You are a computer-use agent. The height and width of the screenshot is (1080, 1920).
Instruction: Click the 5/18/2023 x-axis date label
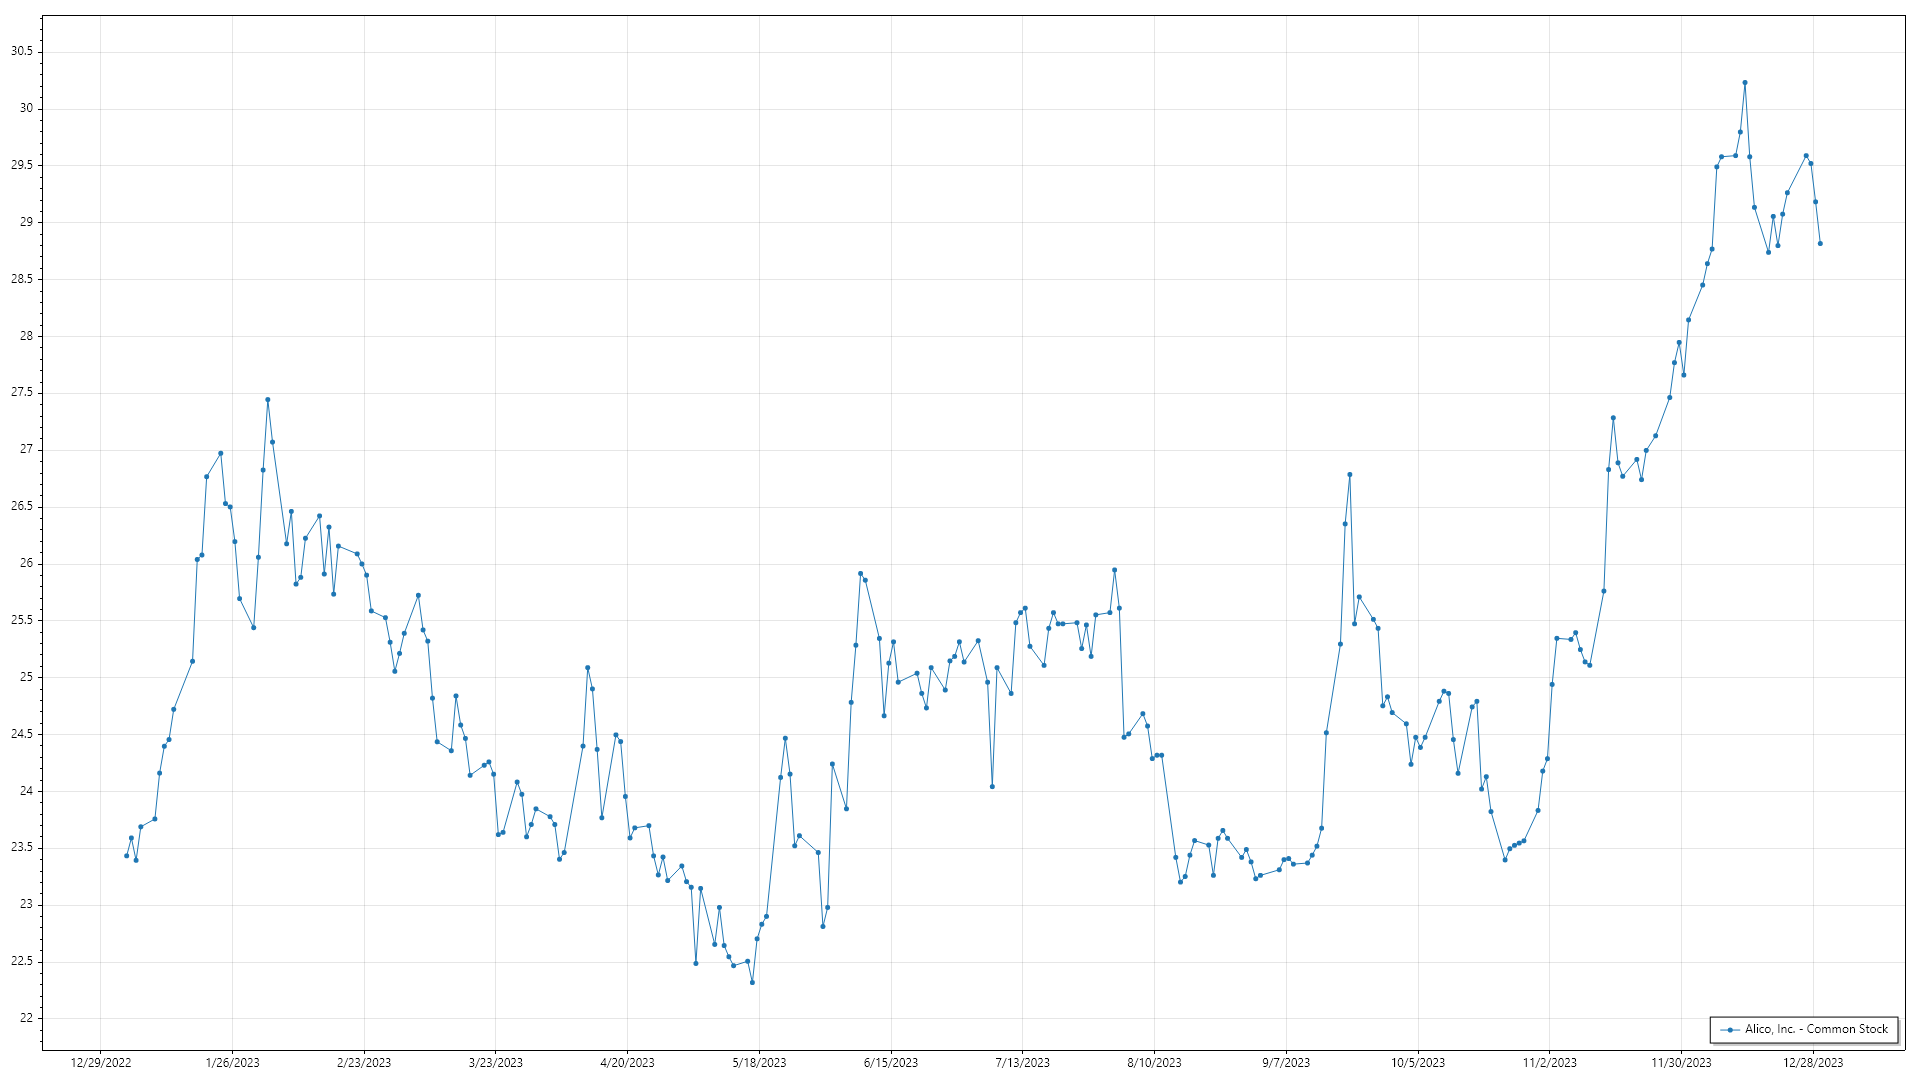759,1063
